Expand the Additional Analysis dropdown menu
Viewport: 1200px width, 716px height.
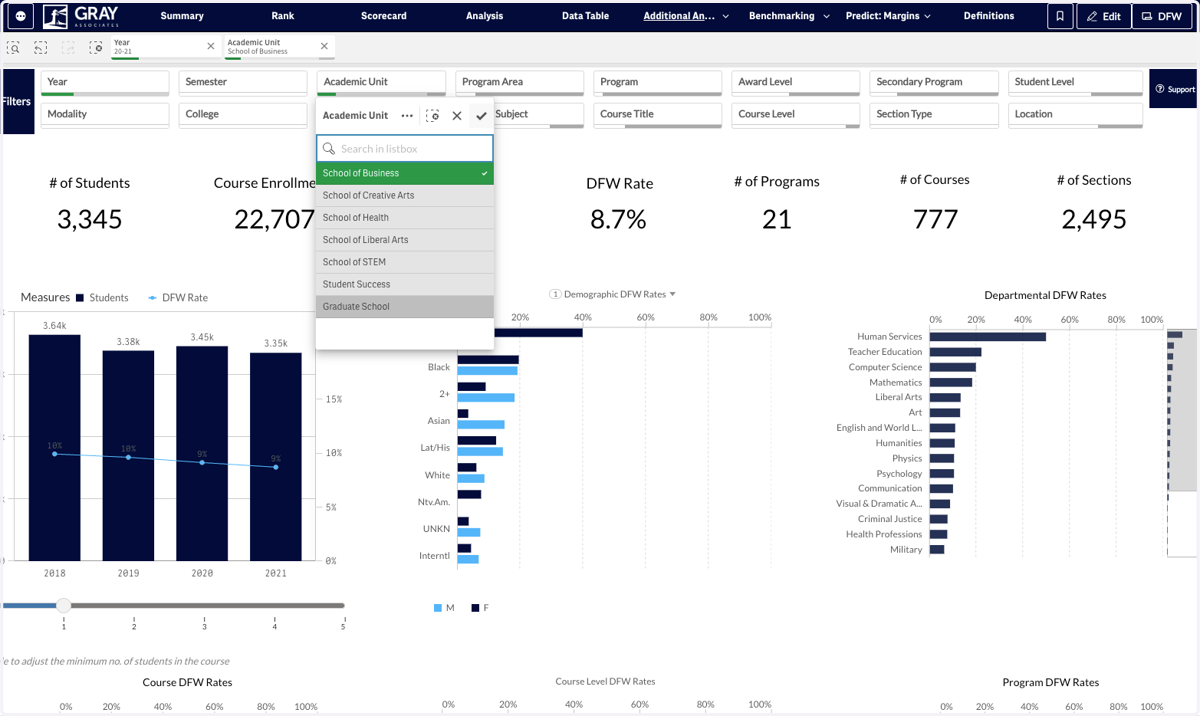point(686,16)
